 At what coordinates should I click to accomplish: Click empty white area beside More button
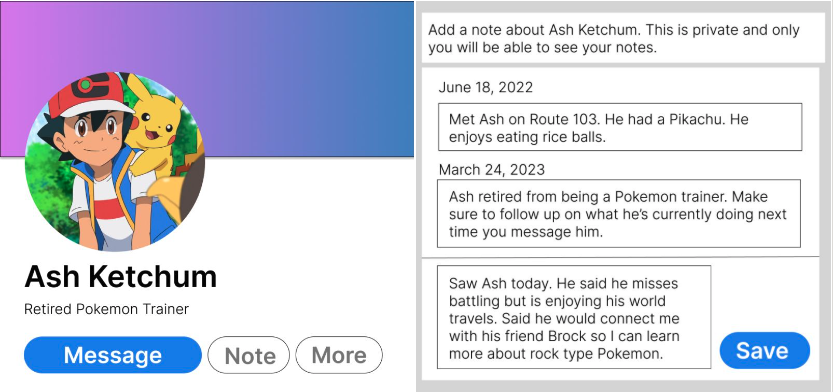point(398,355)
